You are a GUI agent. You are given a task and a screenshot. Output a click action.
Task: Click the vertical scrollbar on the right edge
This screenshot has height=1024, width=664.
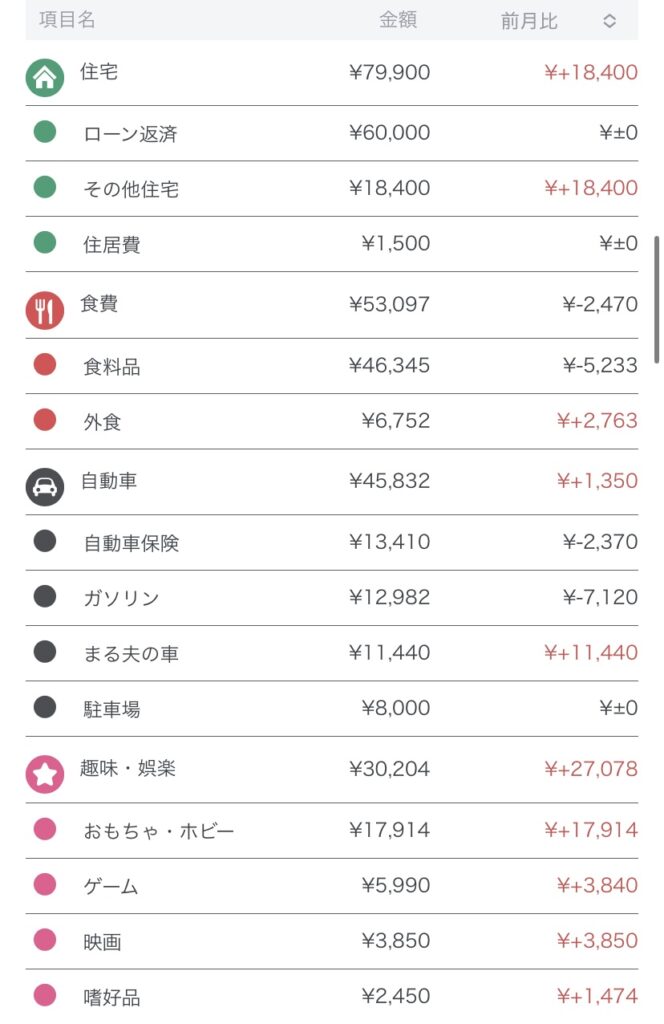[x=656, y=298]
